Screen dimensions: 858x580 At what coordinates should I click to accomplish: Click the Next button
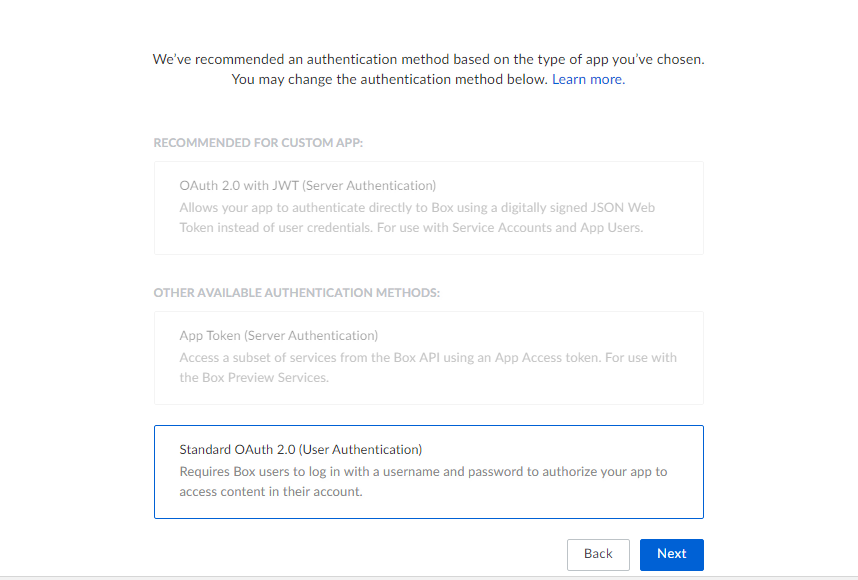coord(671,554)
